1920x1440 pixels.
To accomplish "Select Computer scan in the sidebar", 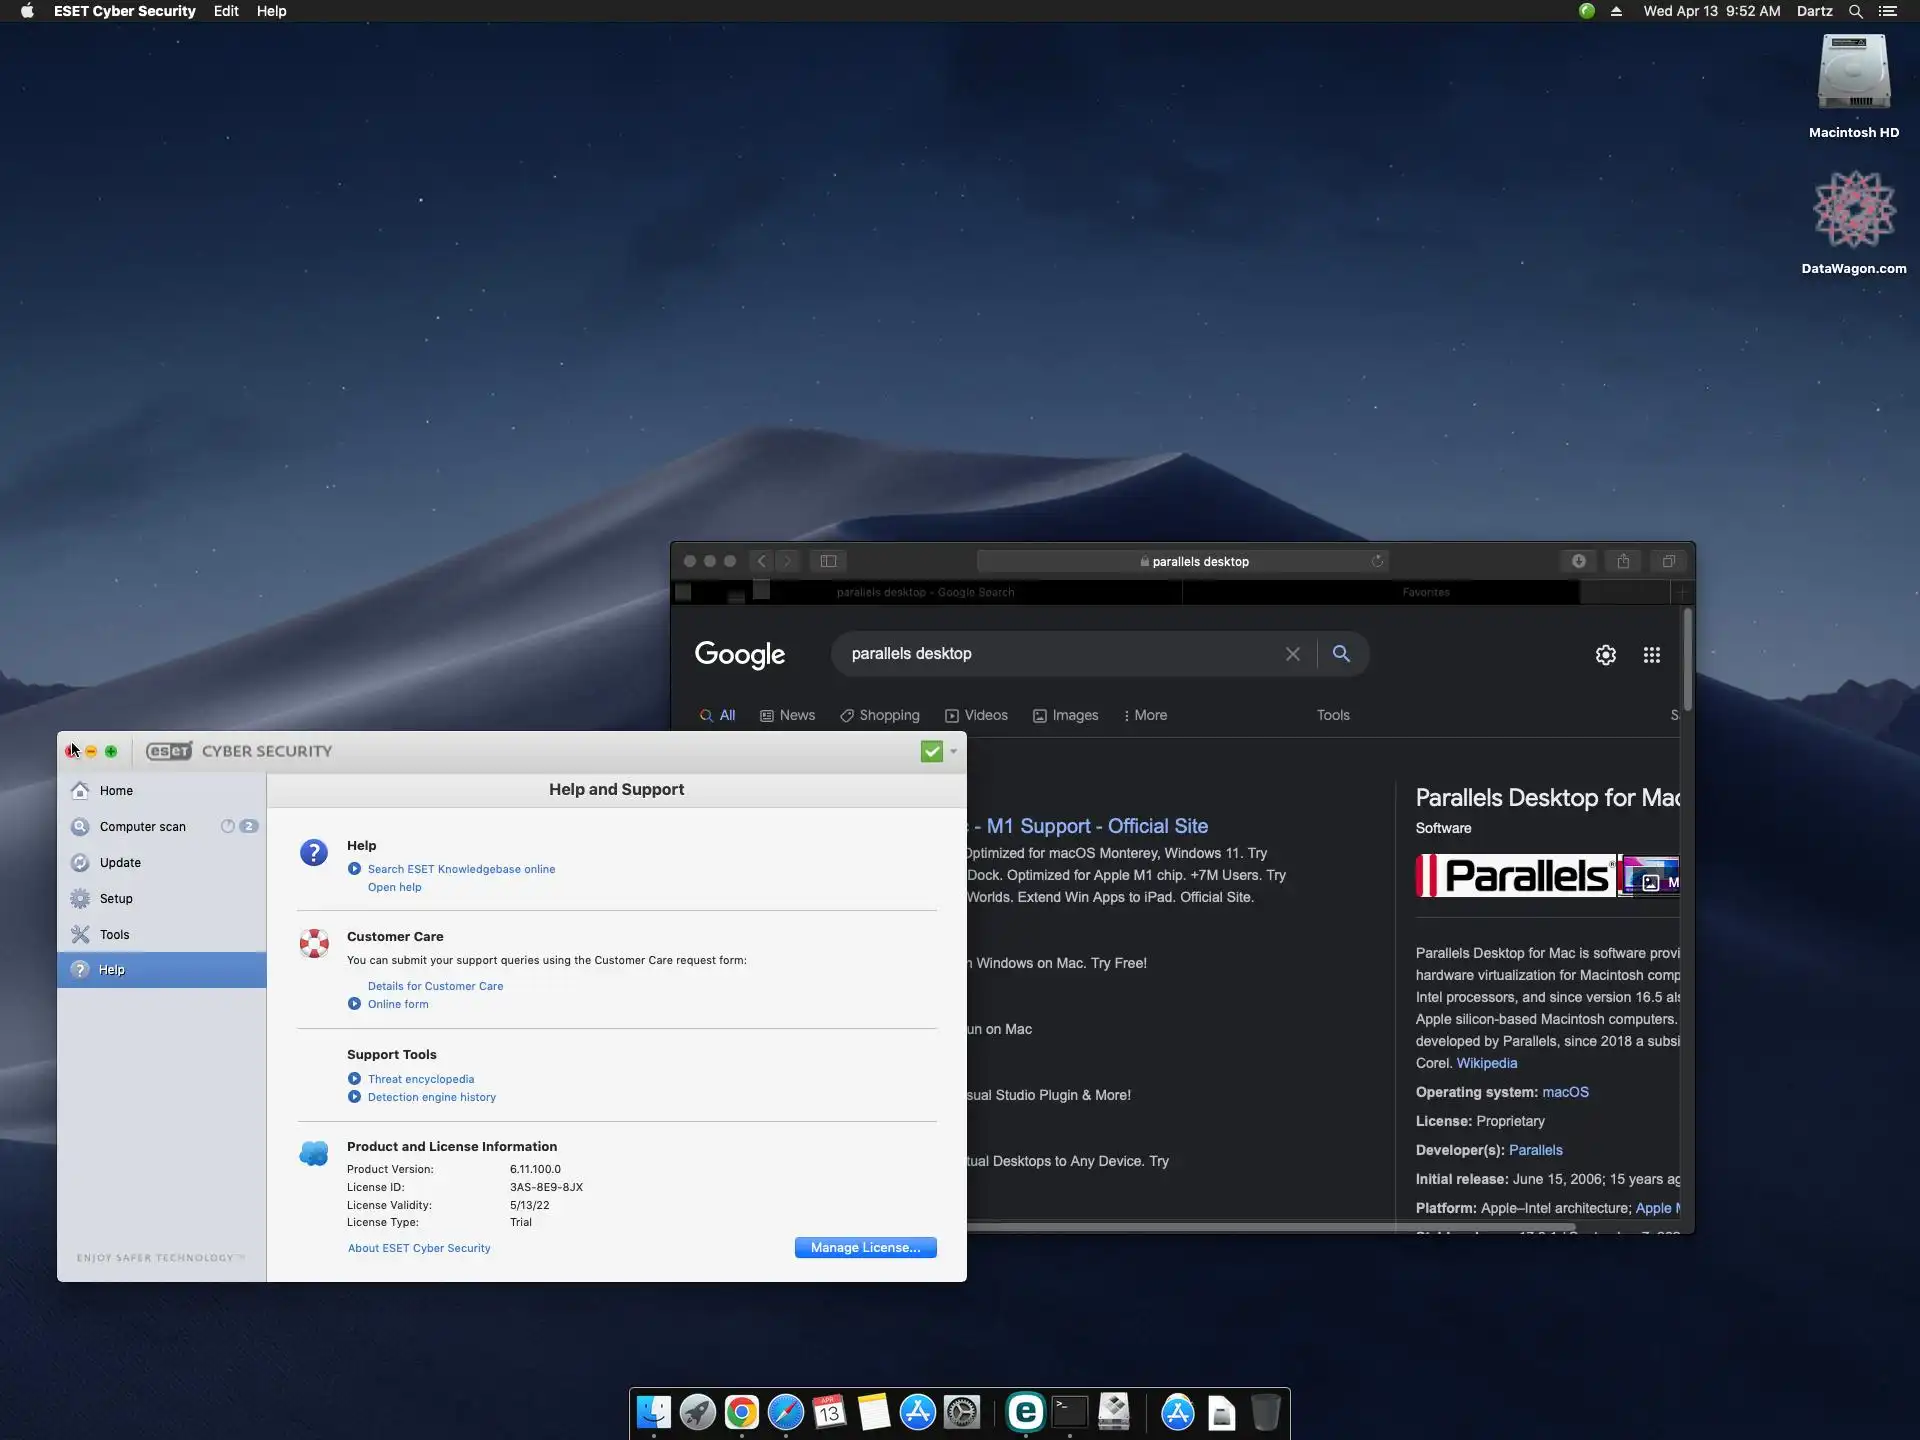I will (x=142, y=826).
